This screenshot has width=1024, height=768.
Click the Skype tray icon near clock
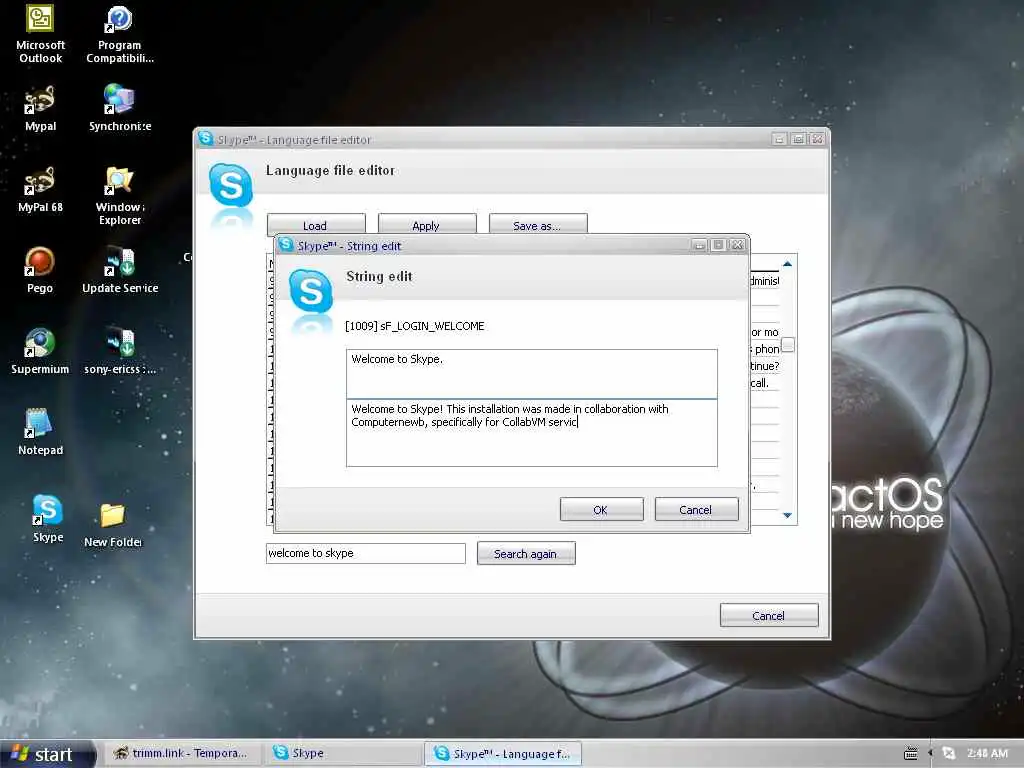click(x=949, y=754)
